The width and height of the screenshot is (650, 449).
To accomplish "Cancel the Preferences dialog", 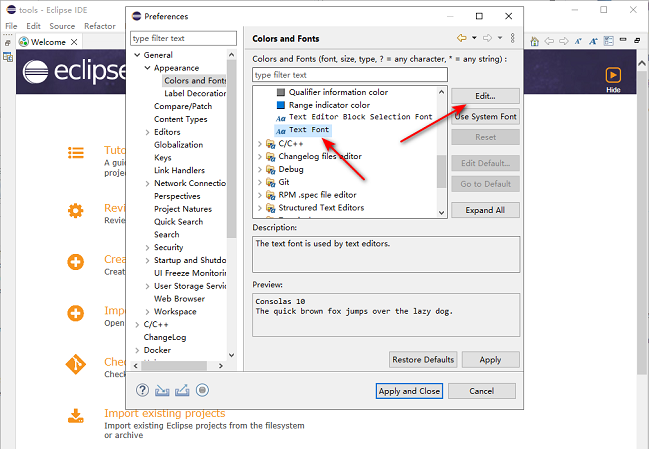I will click(x=482, y=391).
